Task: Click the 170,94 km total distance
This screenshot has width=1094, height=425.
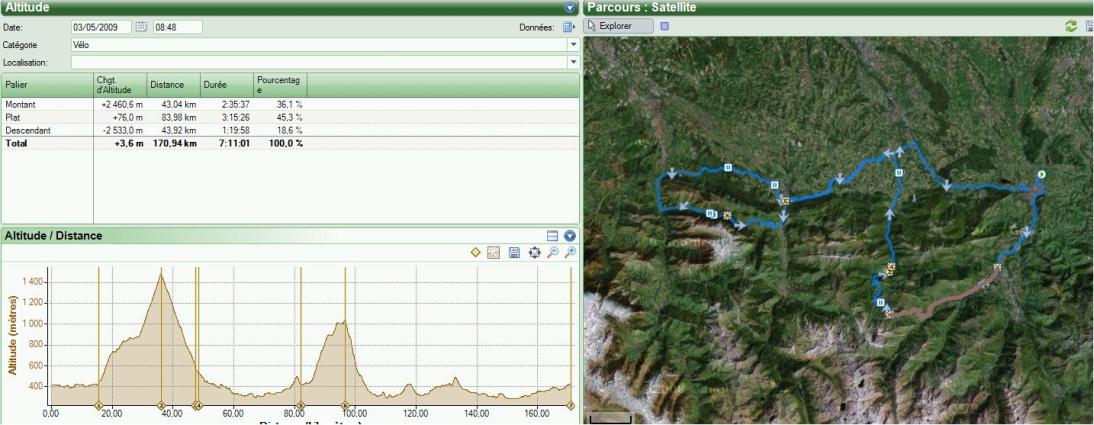Action: pyautogui.click(x=175, y=143)
